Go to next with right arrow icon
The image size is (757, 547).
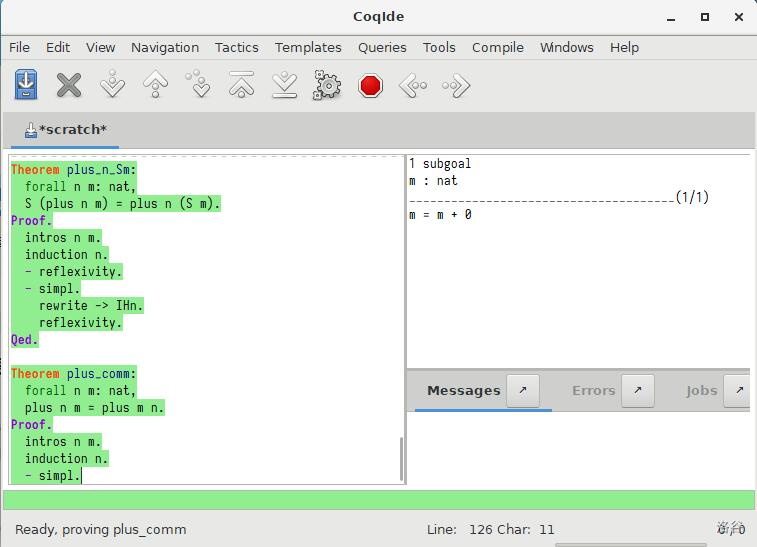(456, 85)
